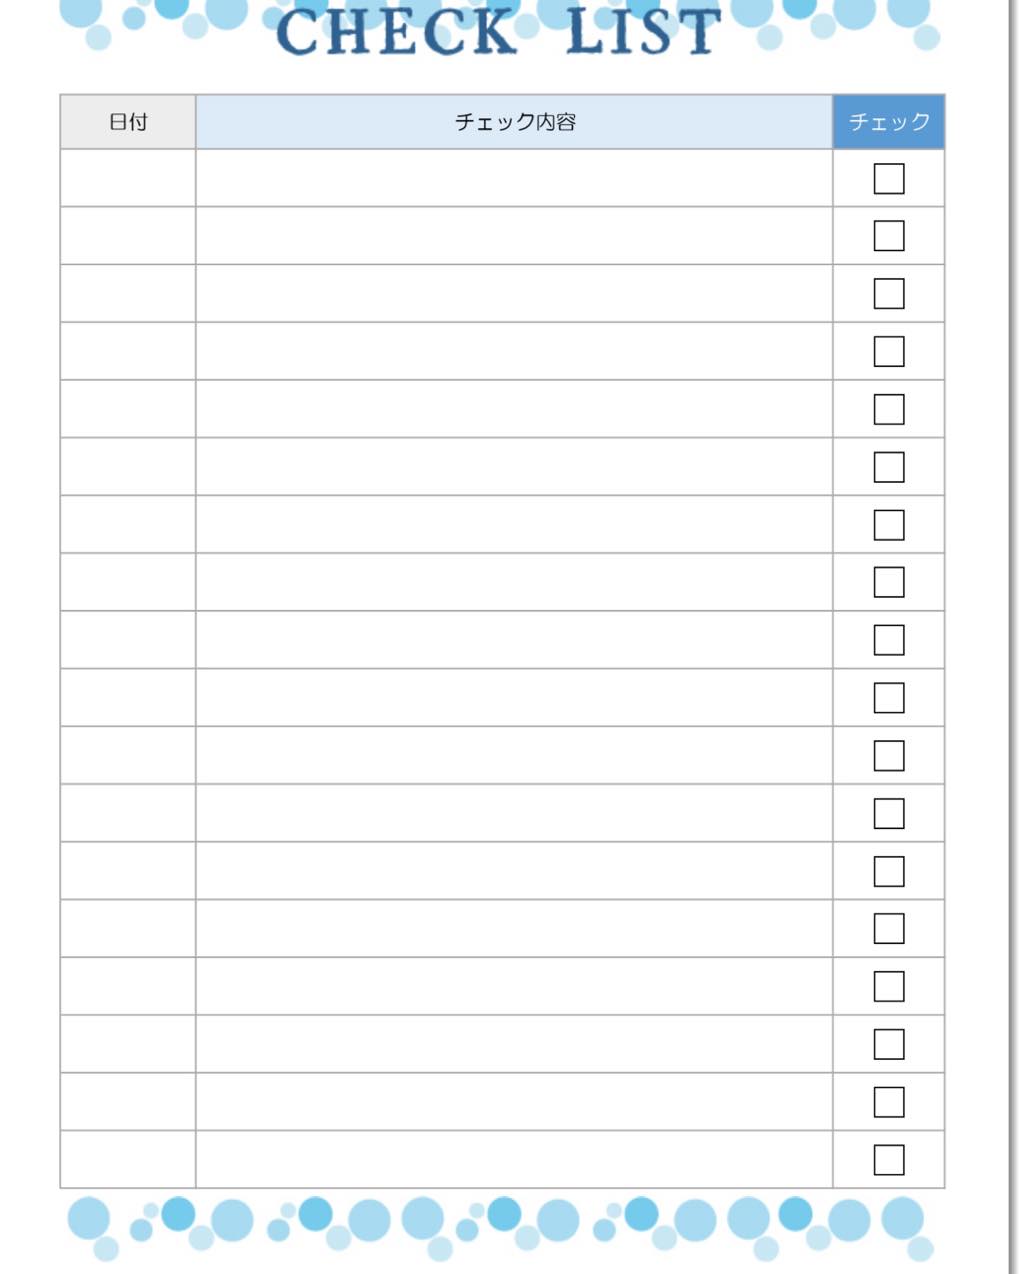Click the チェック内容 column header
The height and width of the screenshot is (1274, 1019).
[514, 122]
